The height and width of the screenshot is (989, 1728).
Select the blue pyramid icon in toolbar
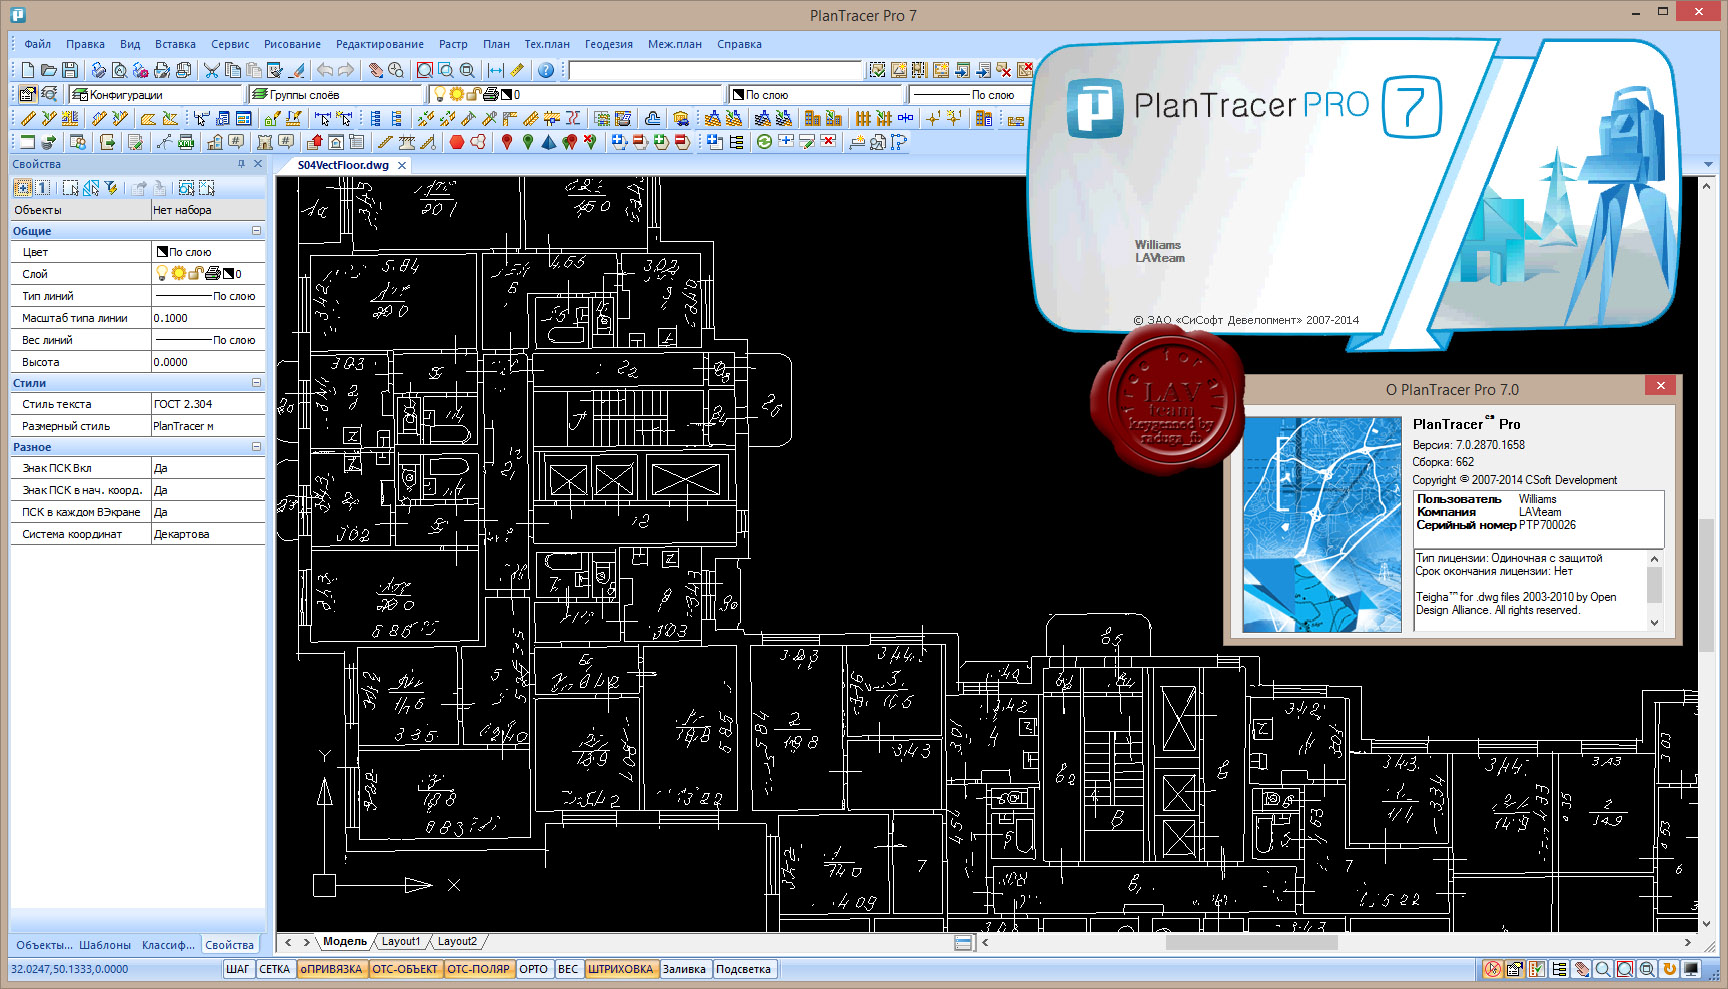click(x=549, y=142)
